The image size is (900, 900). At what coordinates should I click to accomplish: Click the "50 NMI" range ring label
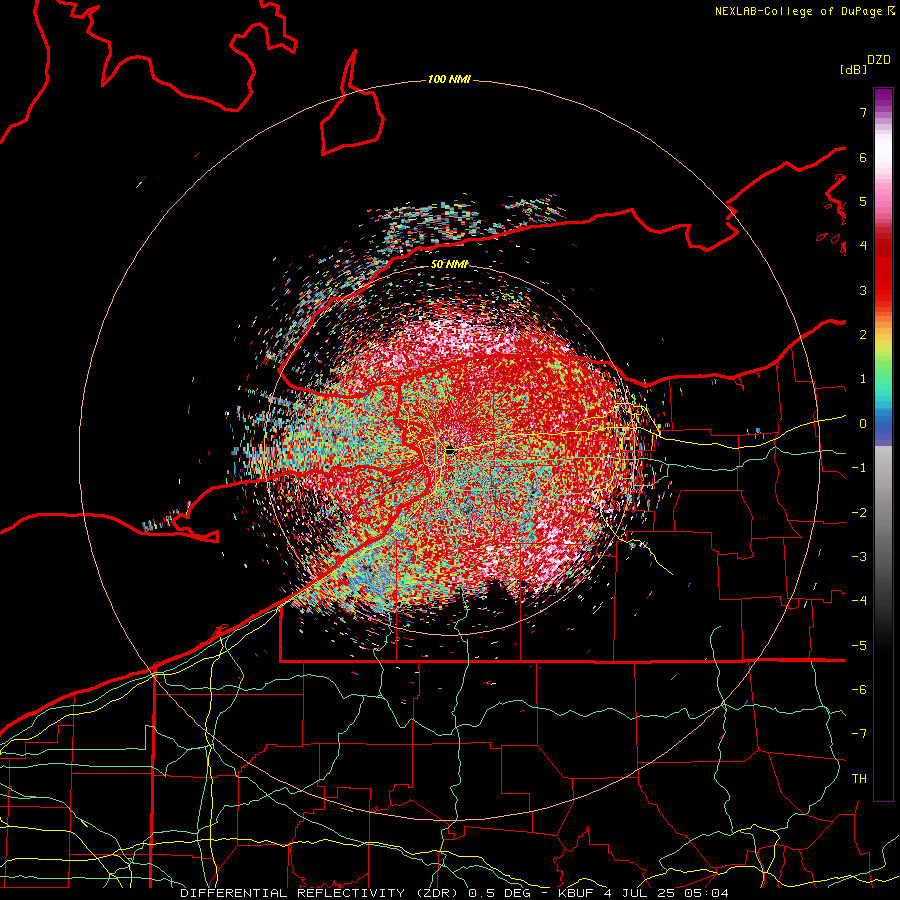[x=449, y=264]
